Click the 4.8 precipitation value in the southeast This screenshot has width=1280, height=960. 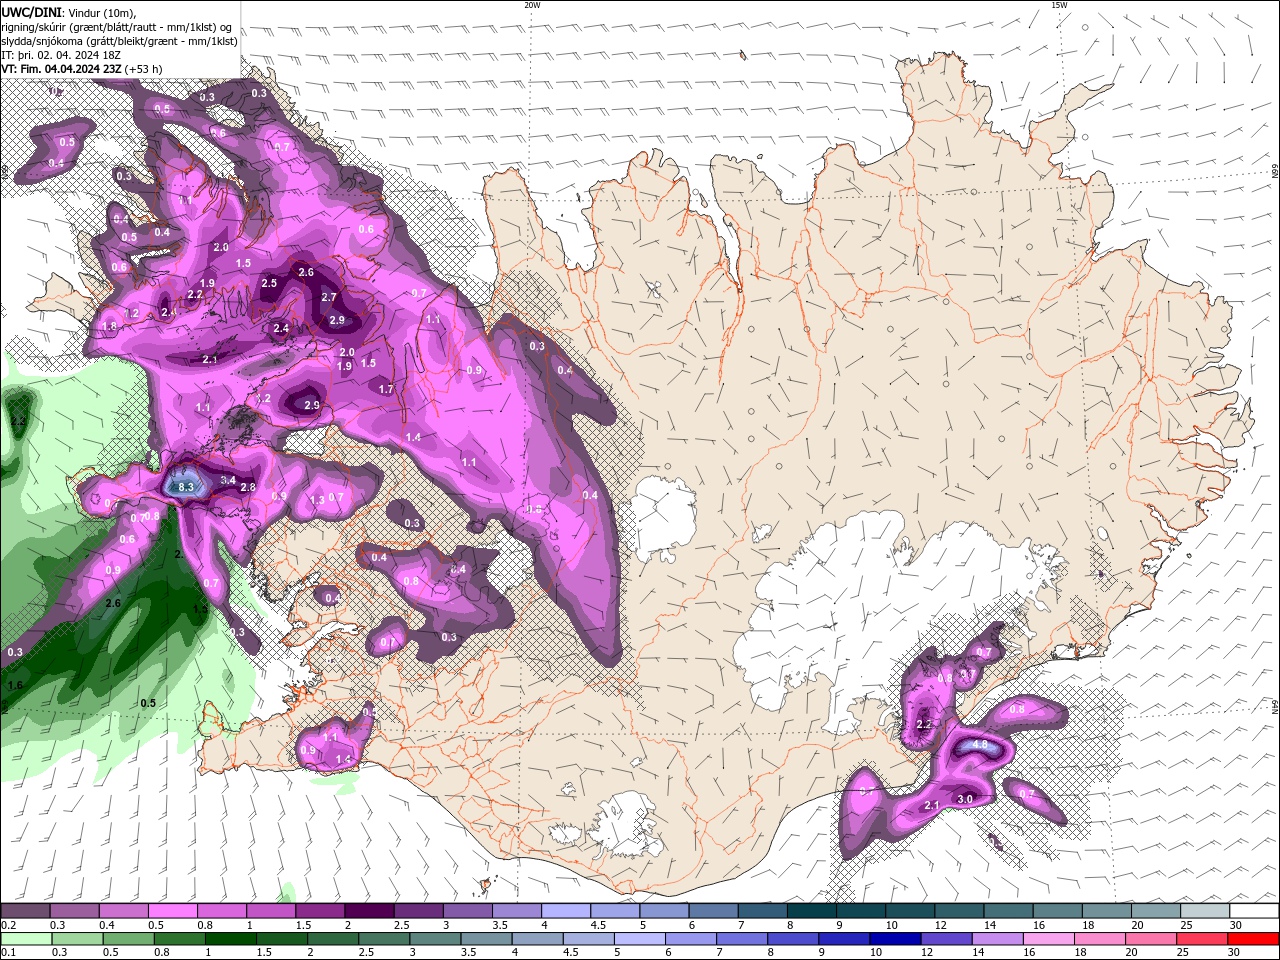coord(980,745)
